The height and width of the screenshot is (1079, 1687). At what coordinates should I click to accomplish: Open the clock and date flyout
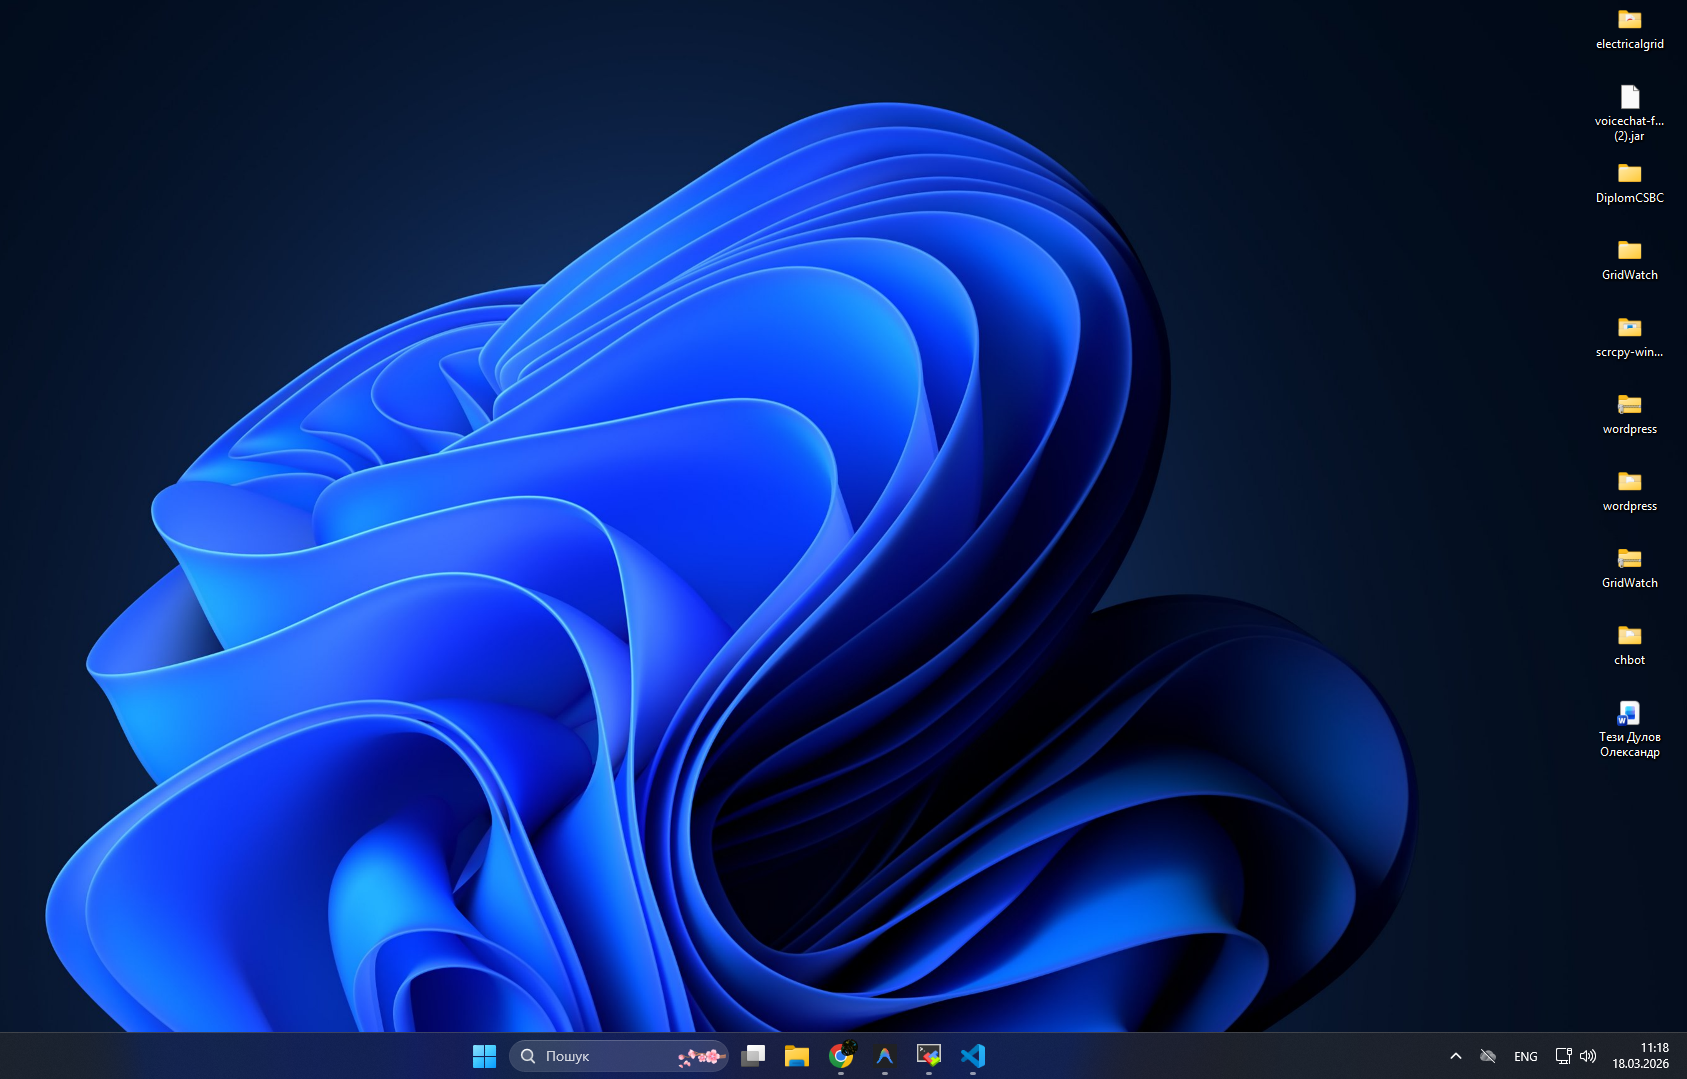1640,1056
